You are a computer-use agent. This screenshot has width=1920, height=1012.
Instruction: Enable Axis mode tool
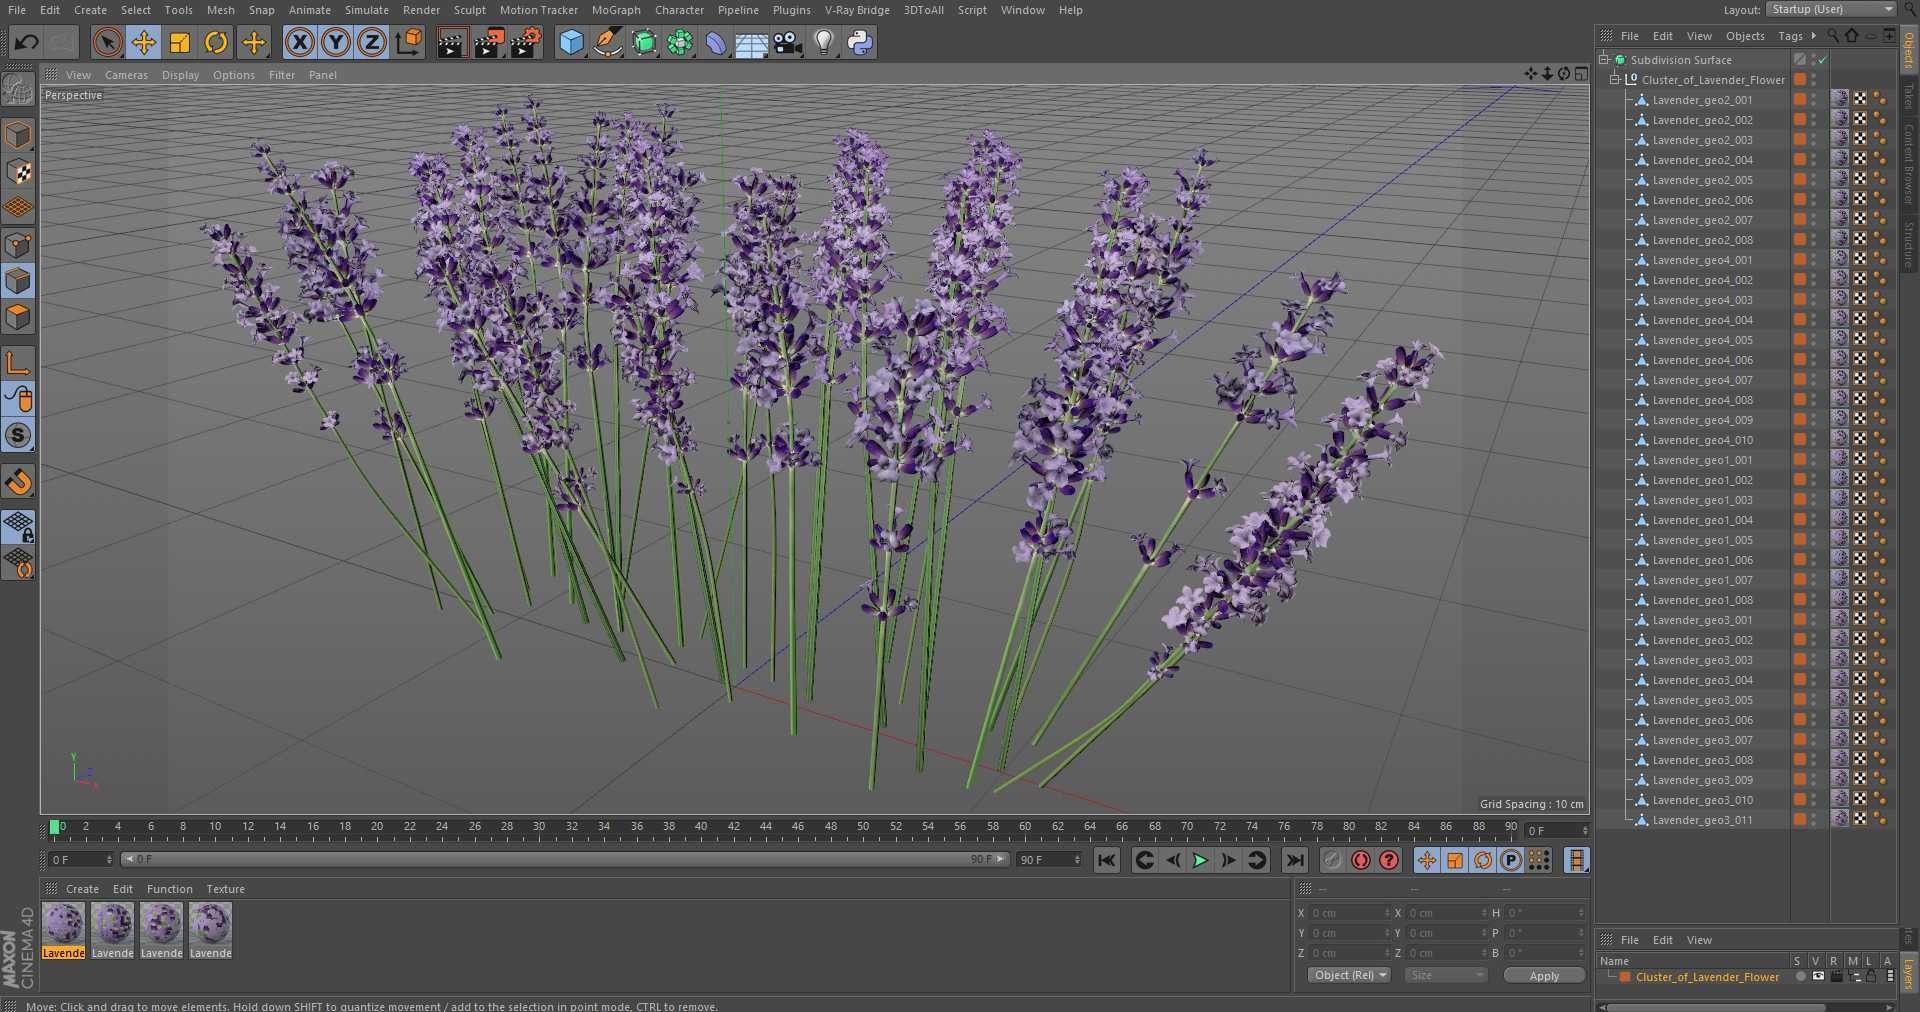click(18, 363)
